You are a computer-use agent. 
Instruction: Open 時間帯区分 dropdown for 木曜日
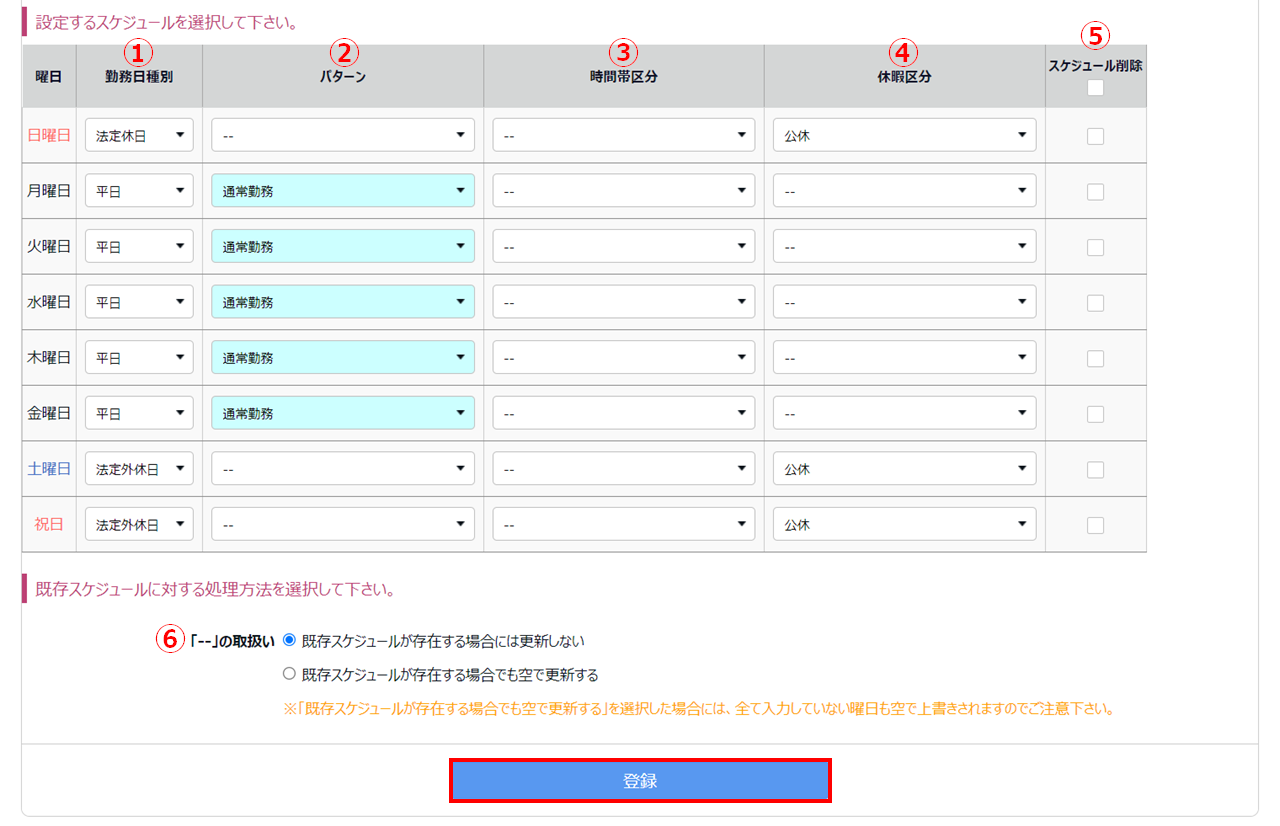[623, 358]
